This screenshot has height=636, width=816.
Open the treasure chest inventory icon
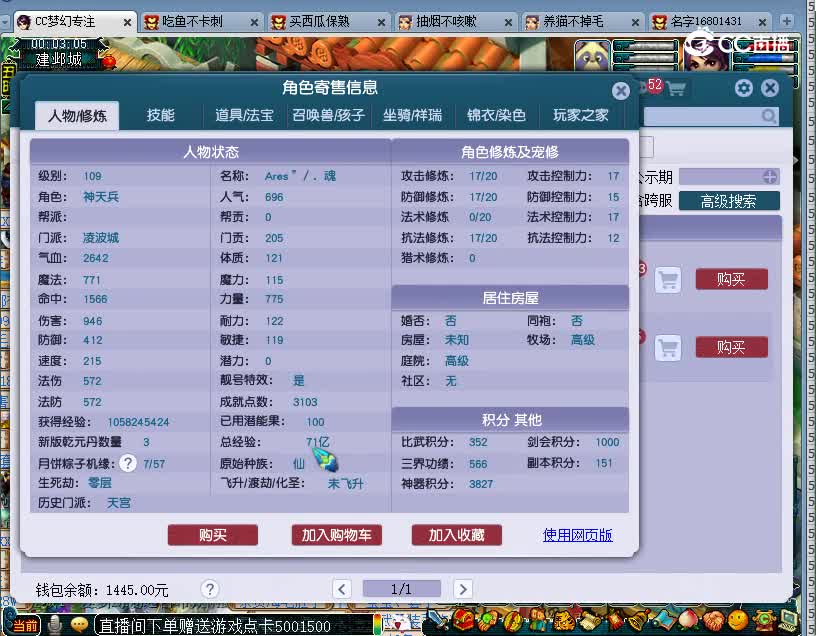pyautogui.click(x=463, y=620)
